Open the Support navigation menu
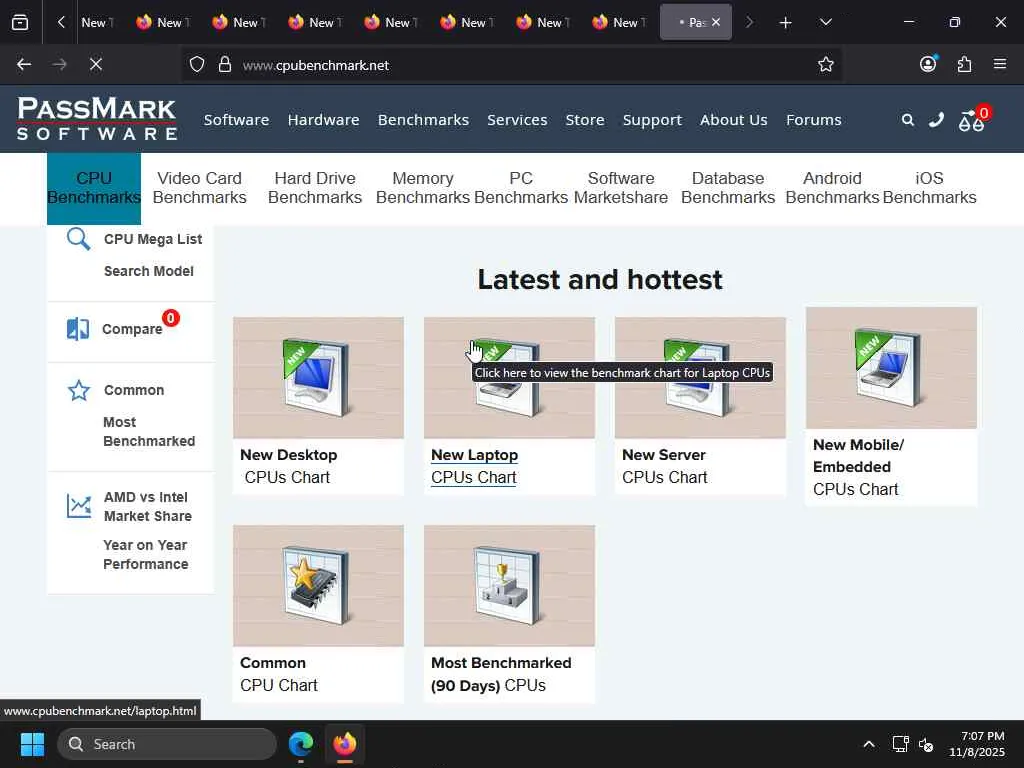The width and height of the screenshot is (1024, 768). (x=652, y=120)
